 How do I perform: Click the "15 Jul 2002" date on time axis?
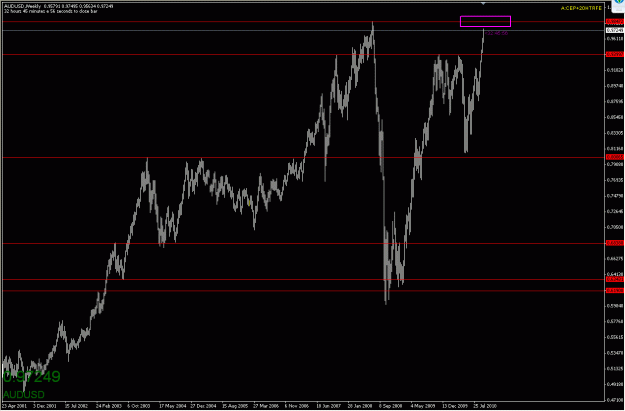(x=76, y=405)
